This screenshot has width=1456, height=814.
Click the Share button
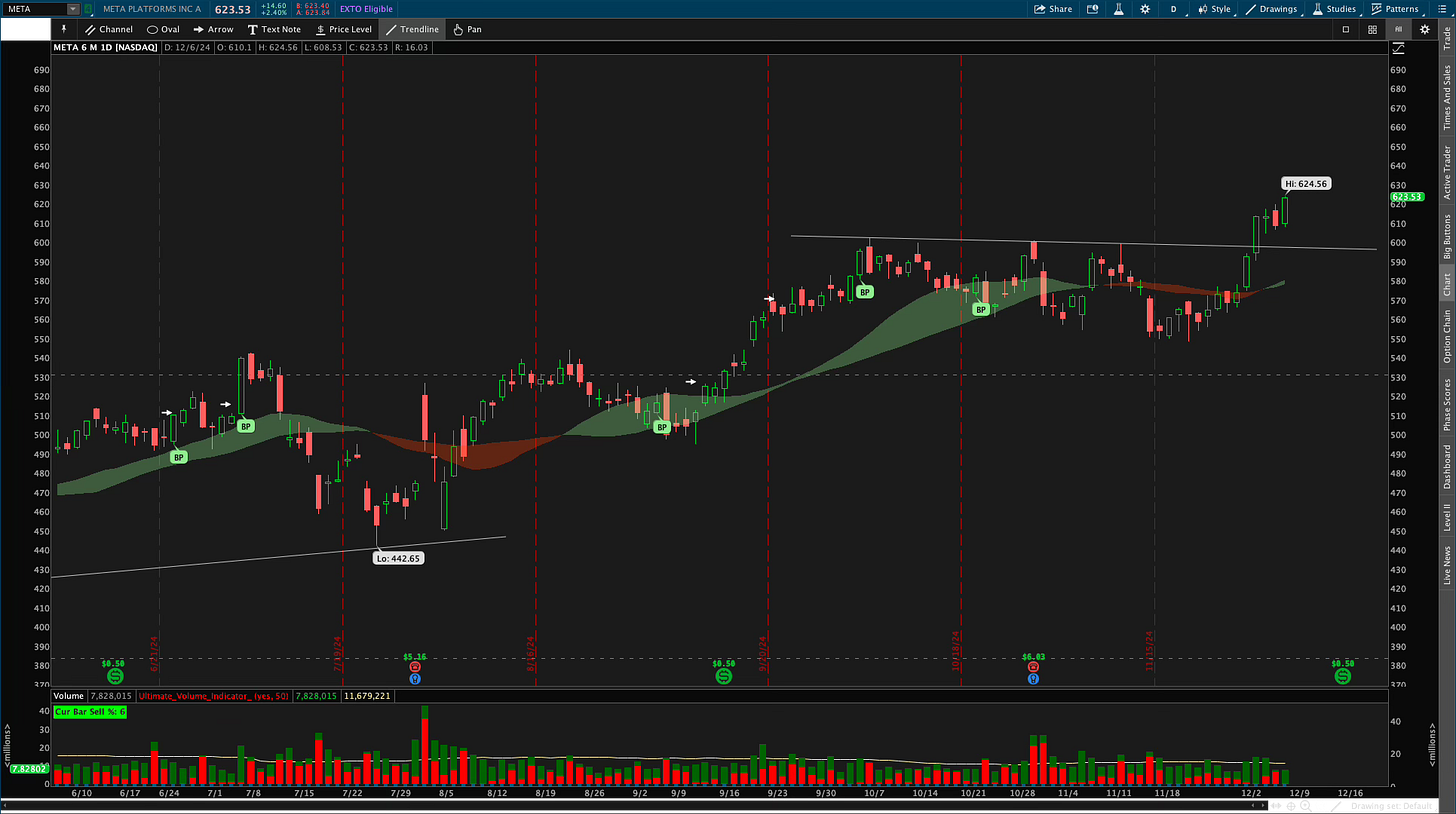(1054, 9)
